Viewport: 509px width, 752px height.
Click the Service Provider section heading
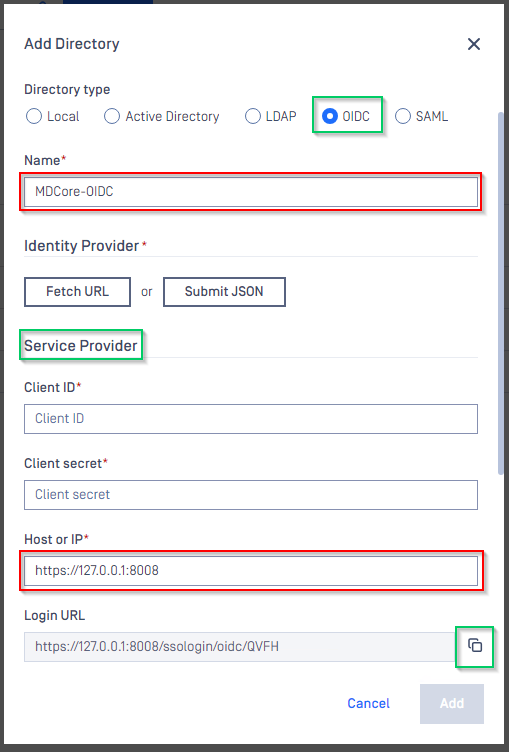tap(81, 346)
